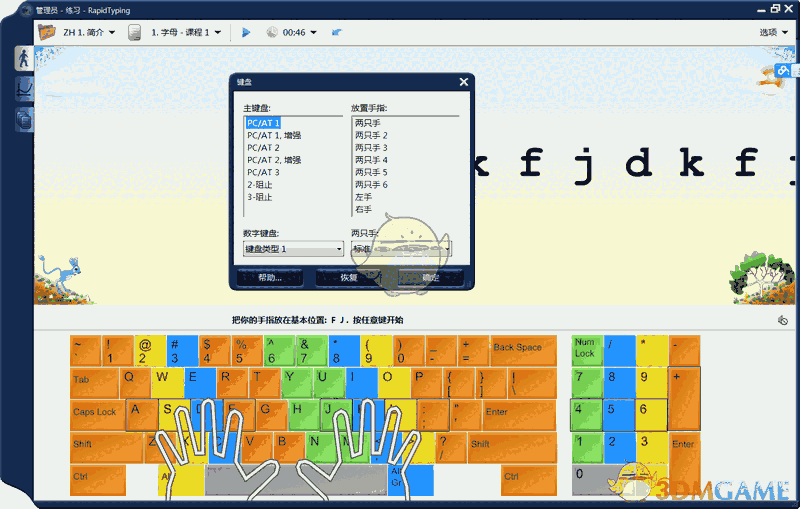The image size is (800, 509).
Task: Click the Ctrl key below left Shift
Action: (x=97, y=480)
